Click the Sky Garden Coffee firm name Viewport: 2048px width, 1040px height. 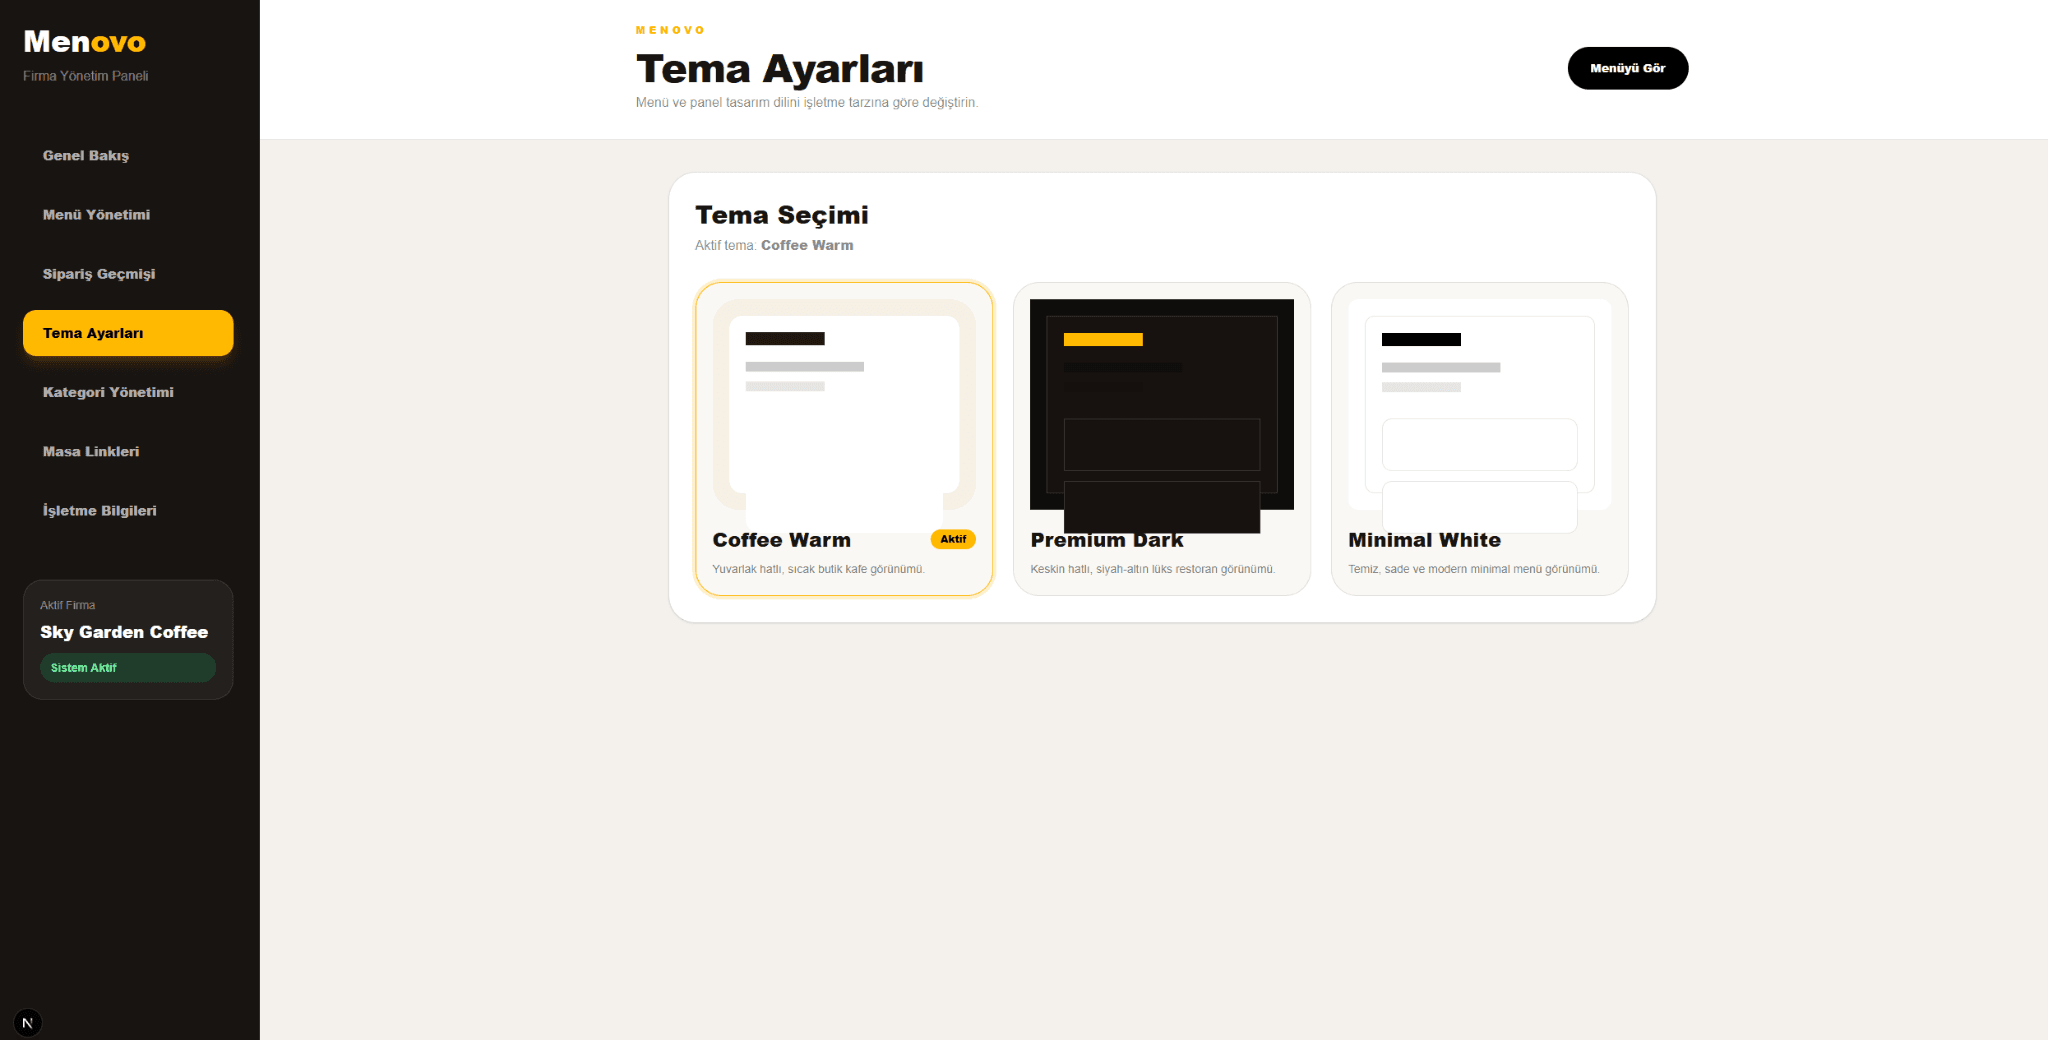coord(124,632)
